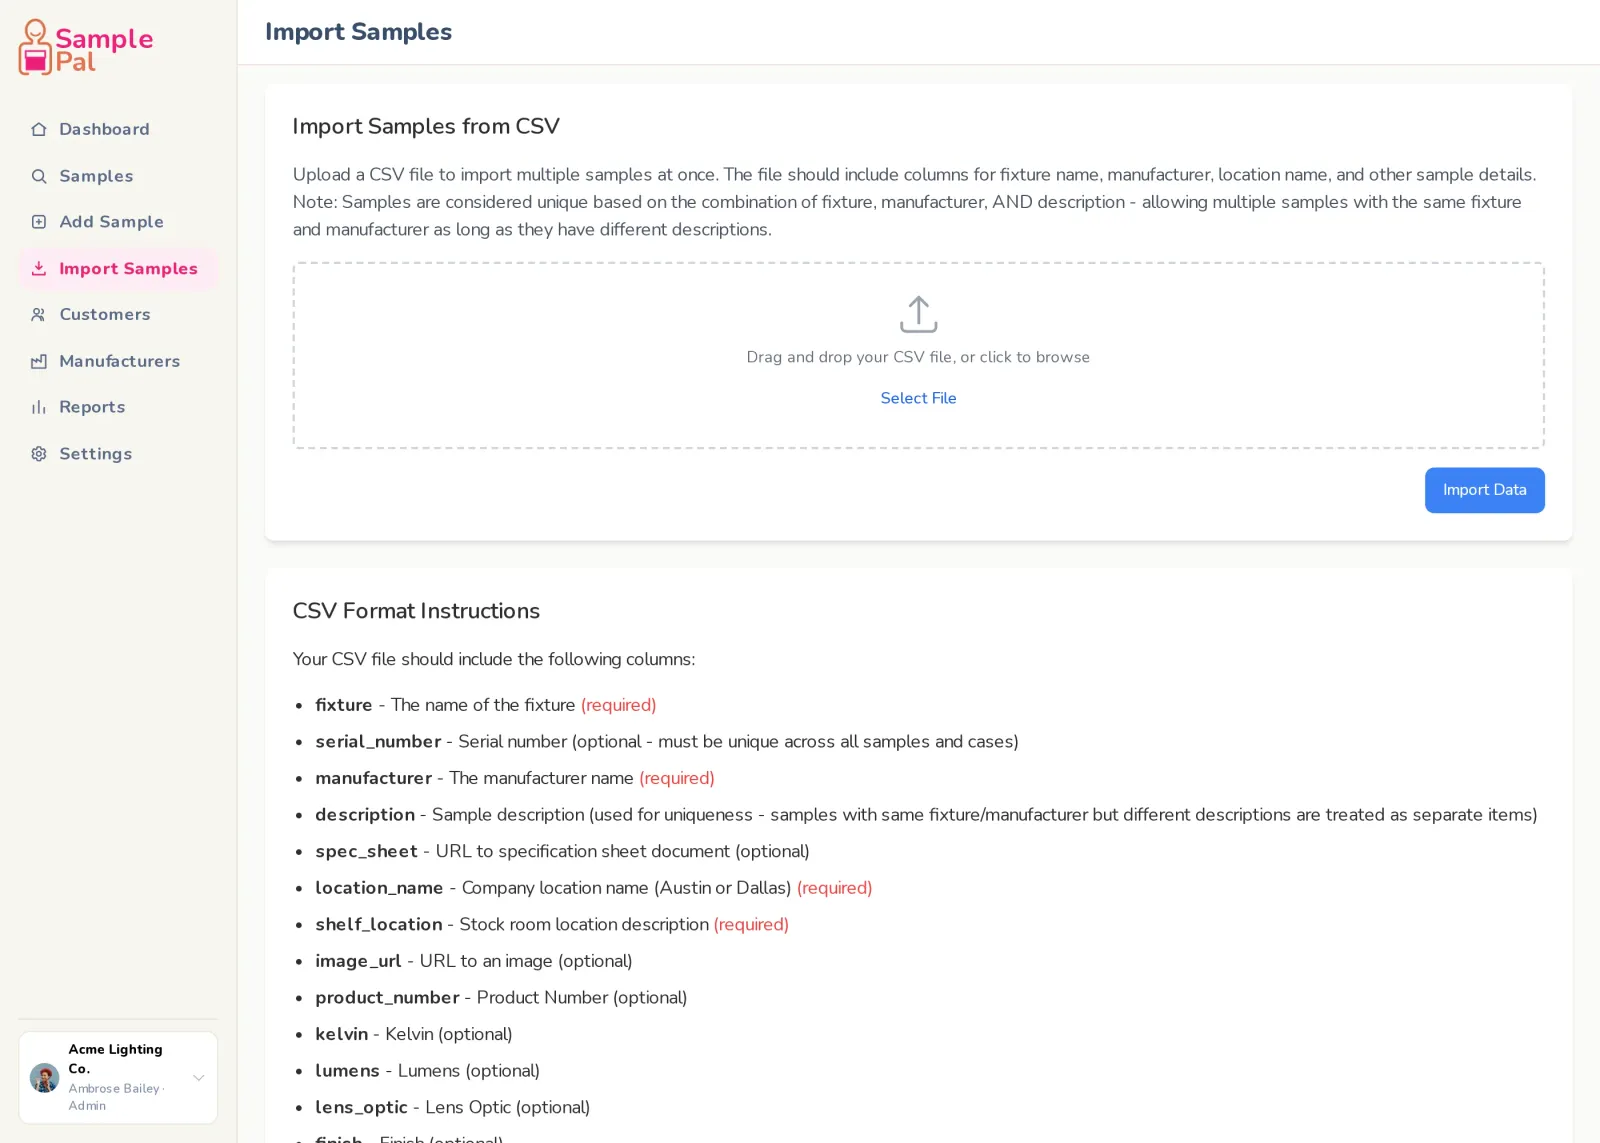This screenshot has height=1143, width=1600.
Task: Click the Add Sample plus icon
Action: [39, 222]
